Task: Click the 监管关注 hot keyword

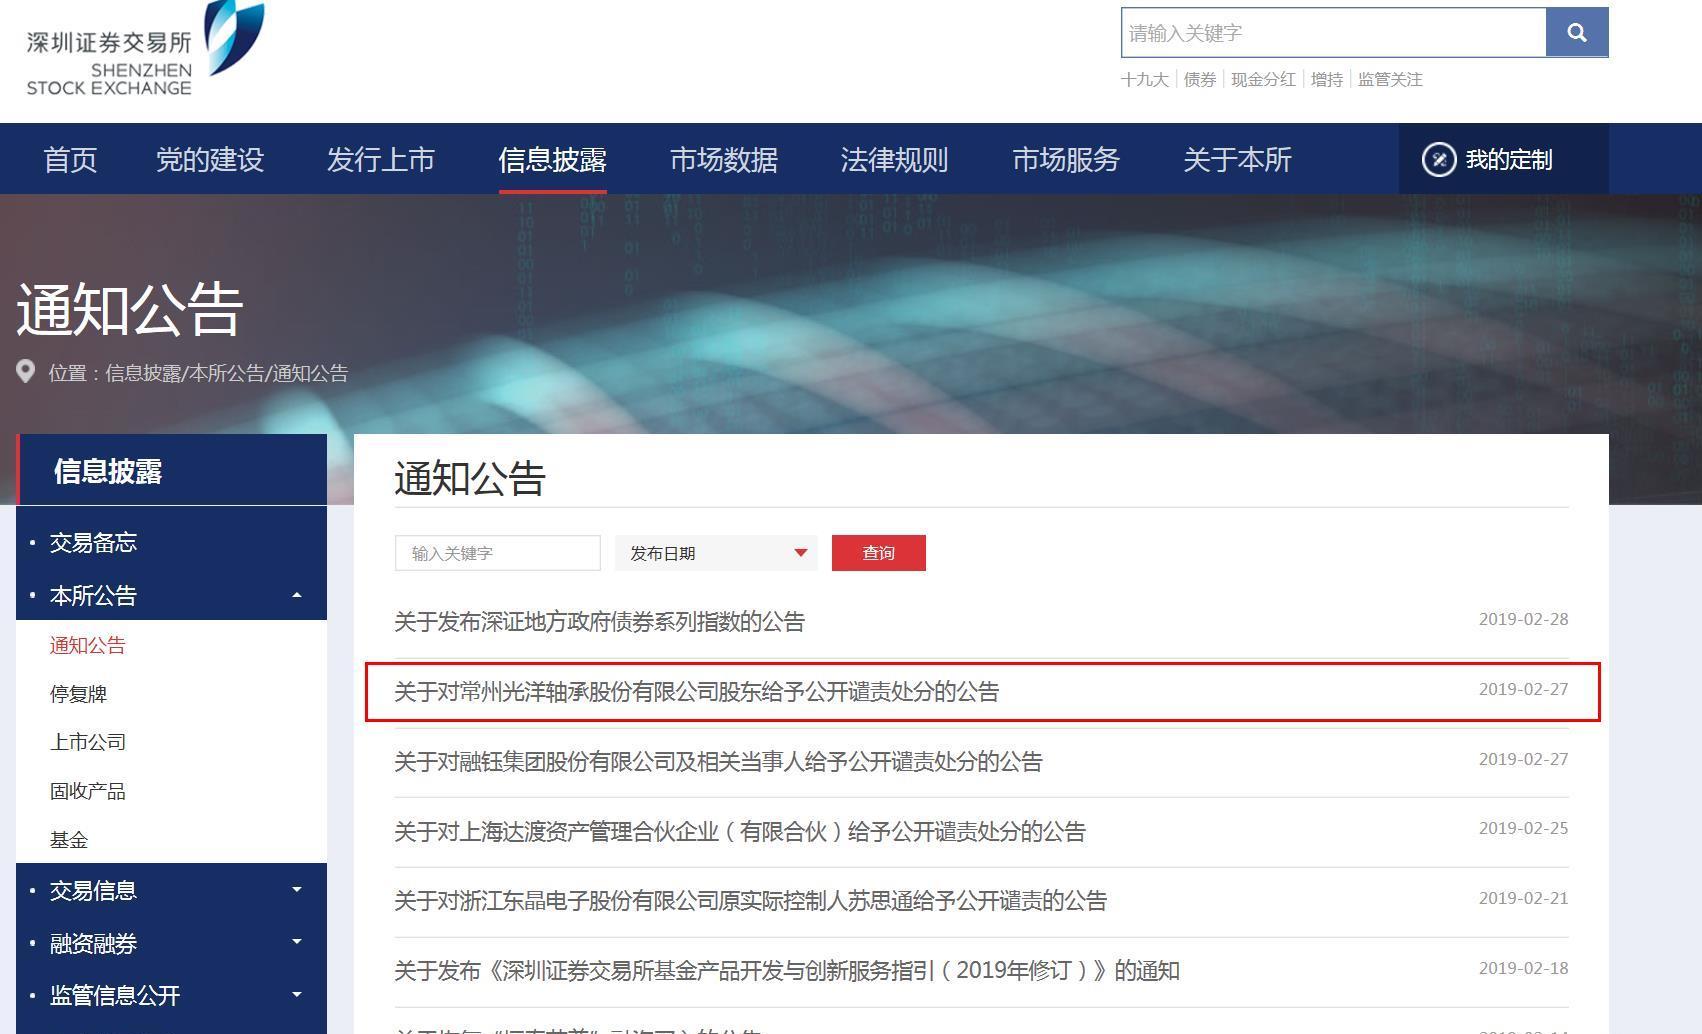Action: (1390, 79)
